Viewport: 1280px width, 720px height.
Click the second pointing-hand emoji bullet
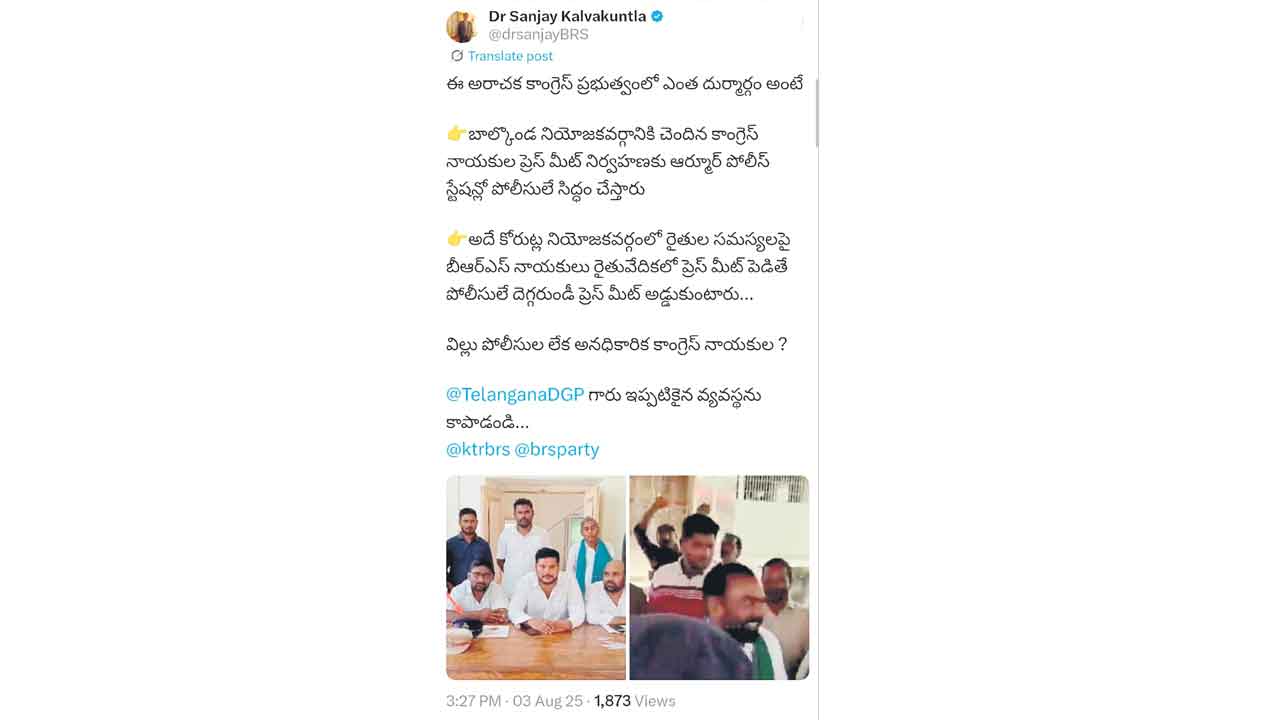[456, 239]
